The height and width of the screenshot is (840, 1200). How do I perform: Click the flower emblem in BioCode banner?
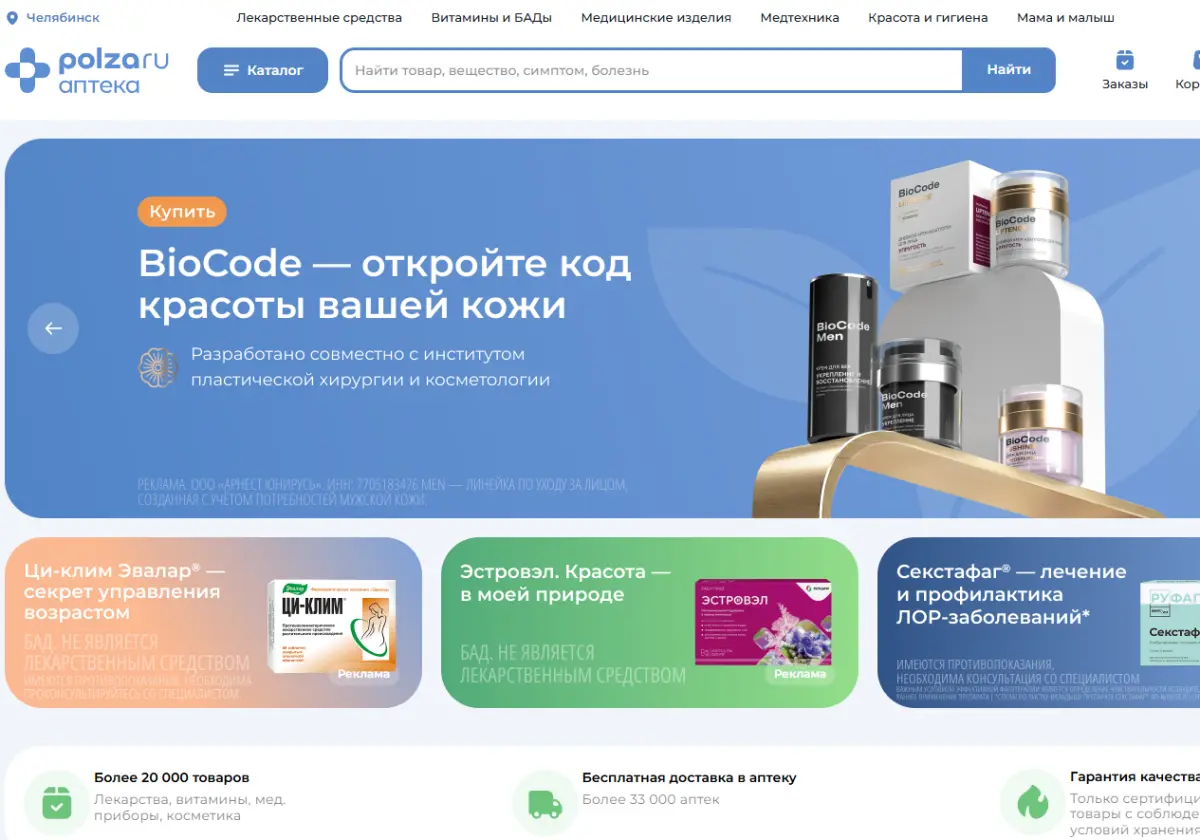coord(157,367)
